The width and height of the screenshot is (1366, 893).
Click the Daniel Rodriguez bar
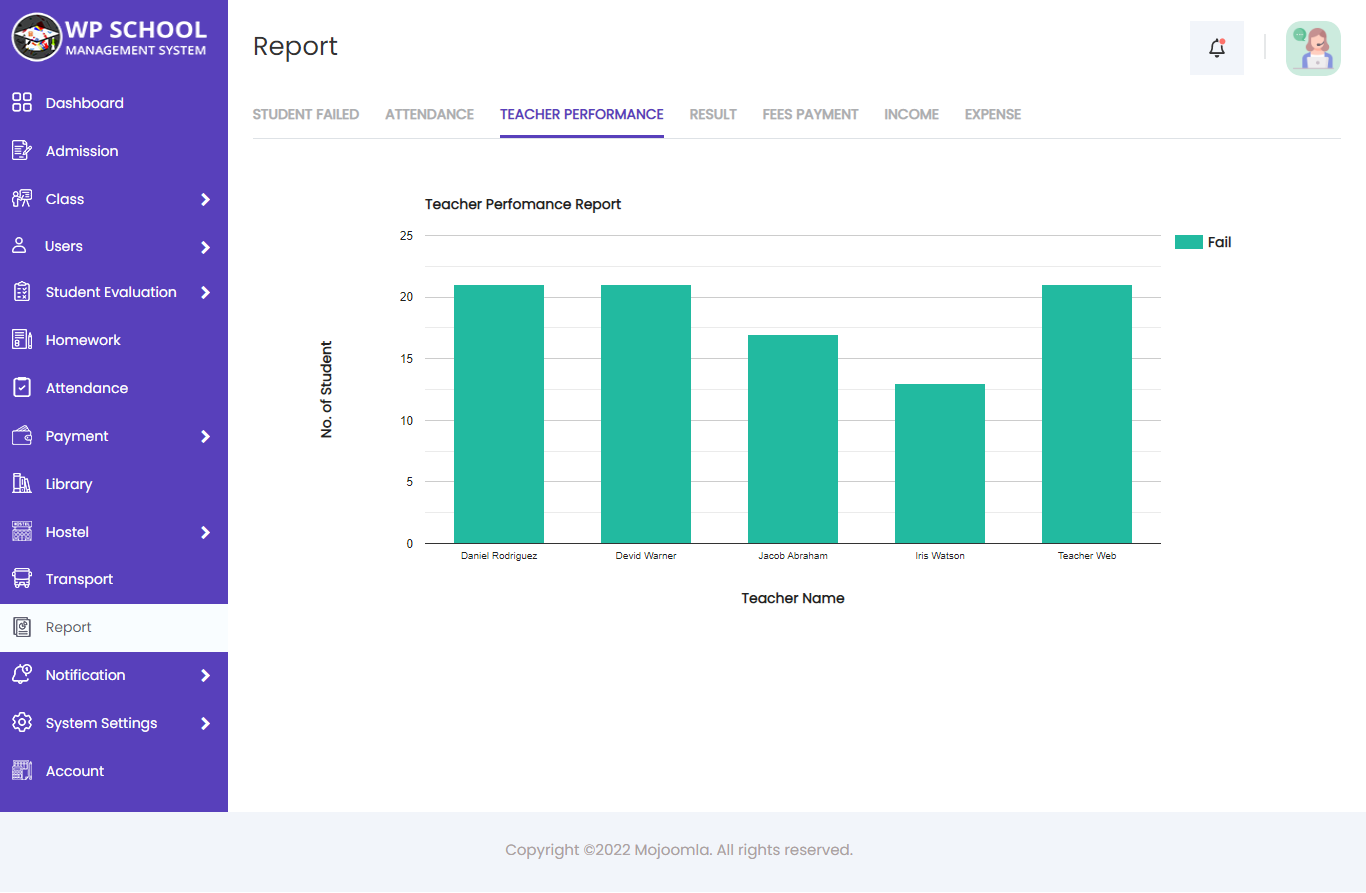point(499,414)
